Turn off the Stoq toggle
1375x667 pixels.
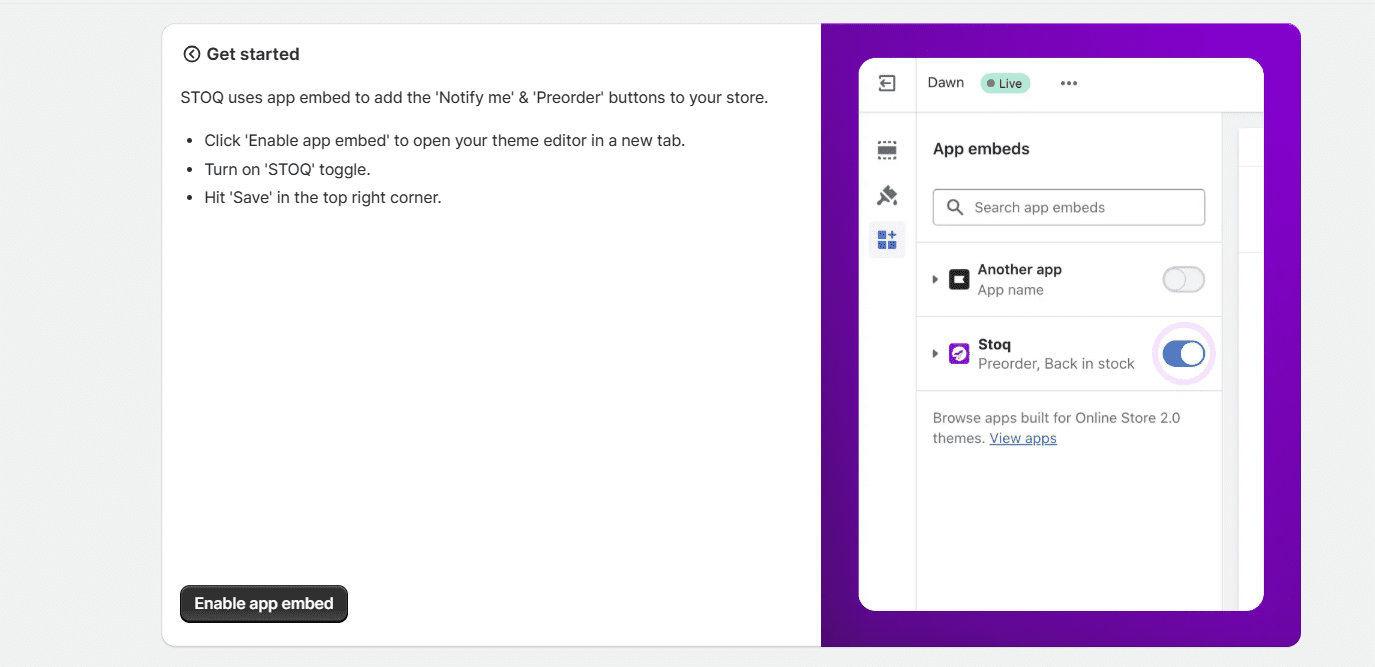[1183, 354]
